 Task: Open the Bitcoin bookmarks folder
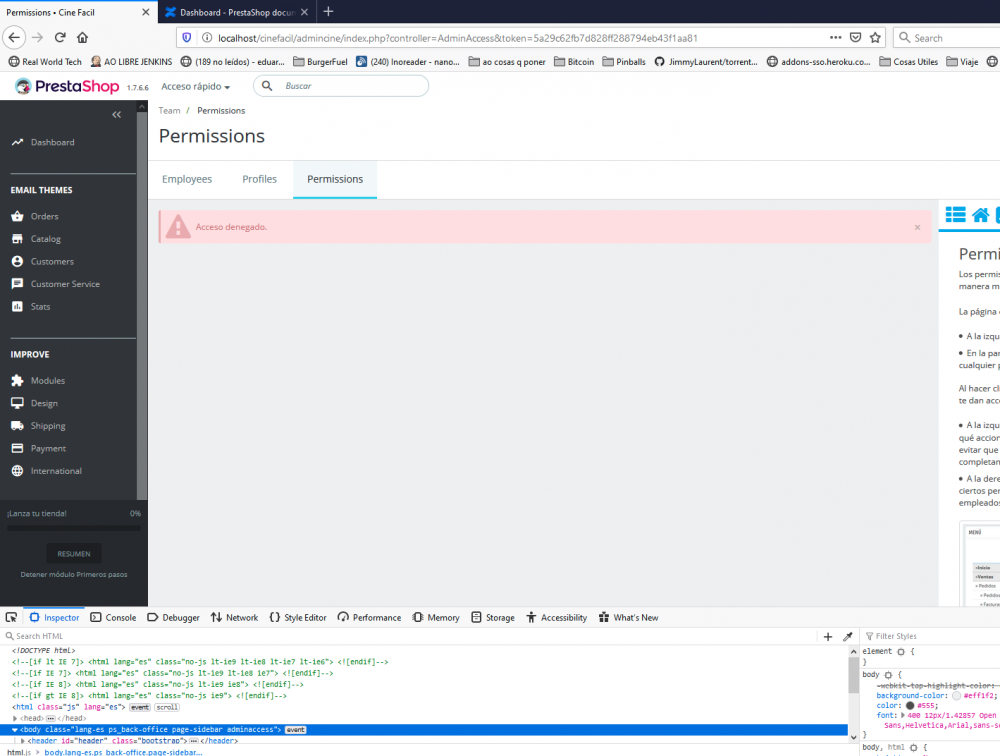tap(574, 62)
